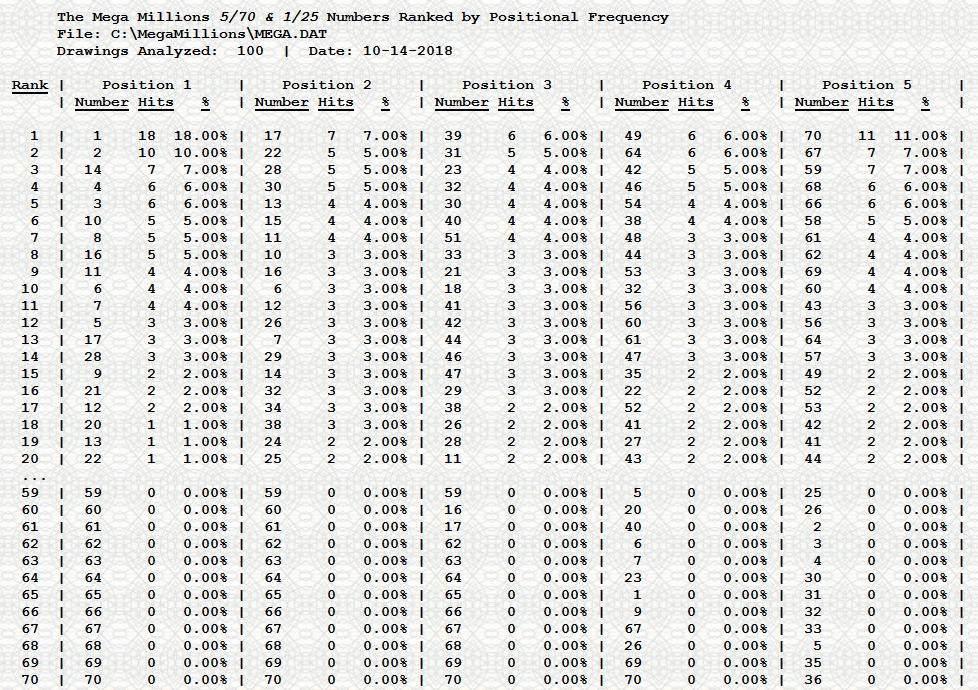Click the rank number 59 in Rank column
This screenshot has width=978, height=690.
coord(30,493)
